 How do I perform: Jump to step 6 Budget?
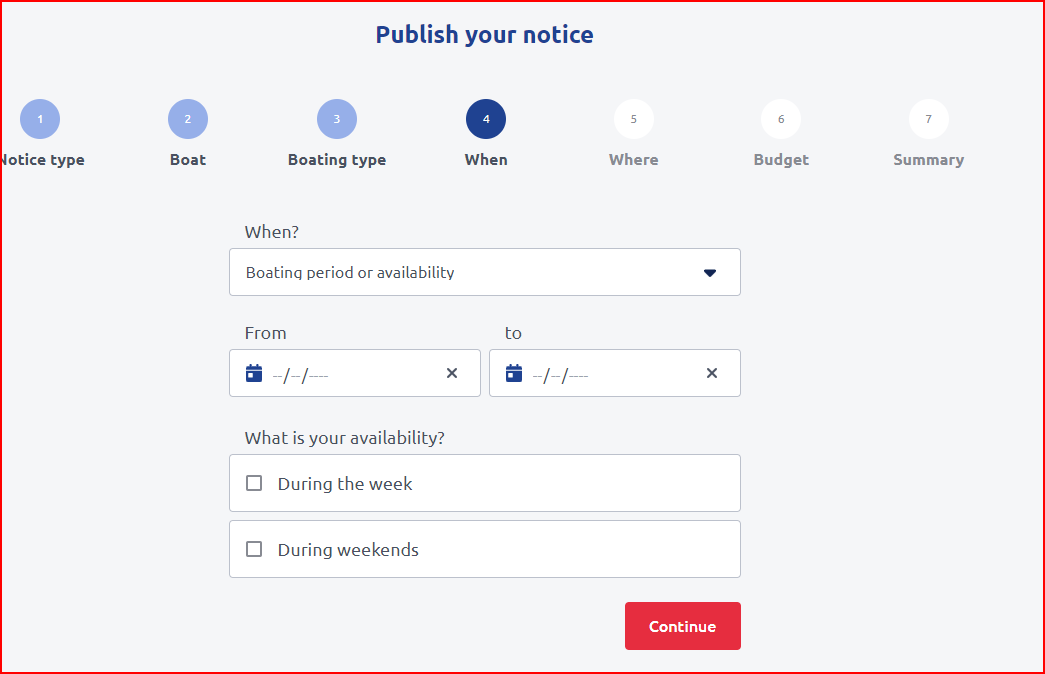781,119
